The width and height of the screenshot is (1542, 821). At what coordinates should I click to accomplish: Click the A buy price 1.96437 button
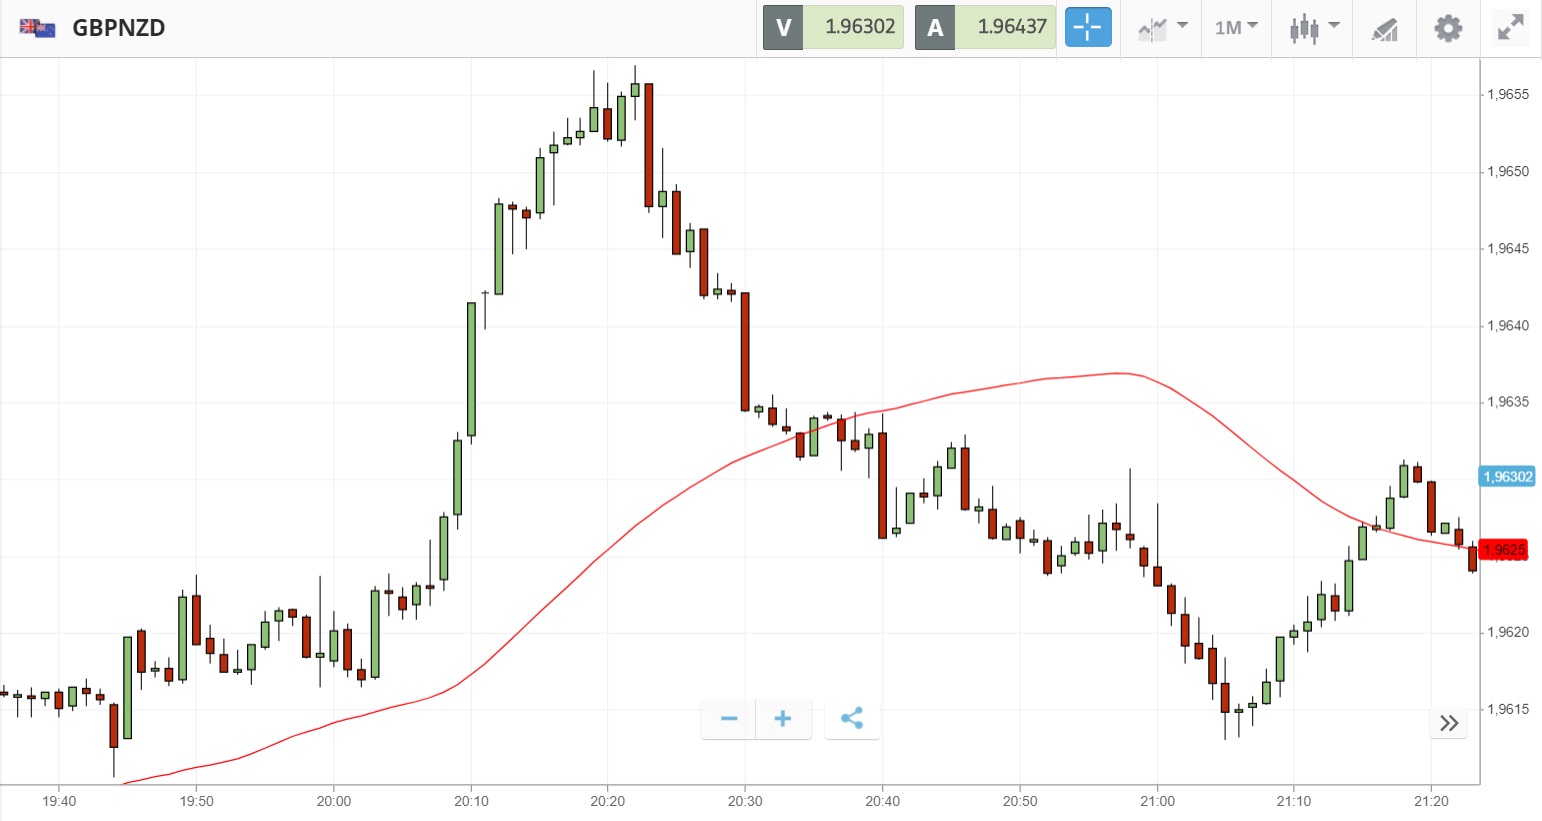click(x=984, y=27)
